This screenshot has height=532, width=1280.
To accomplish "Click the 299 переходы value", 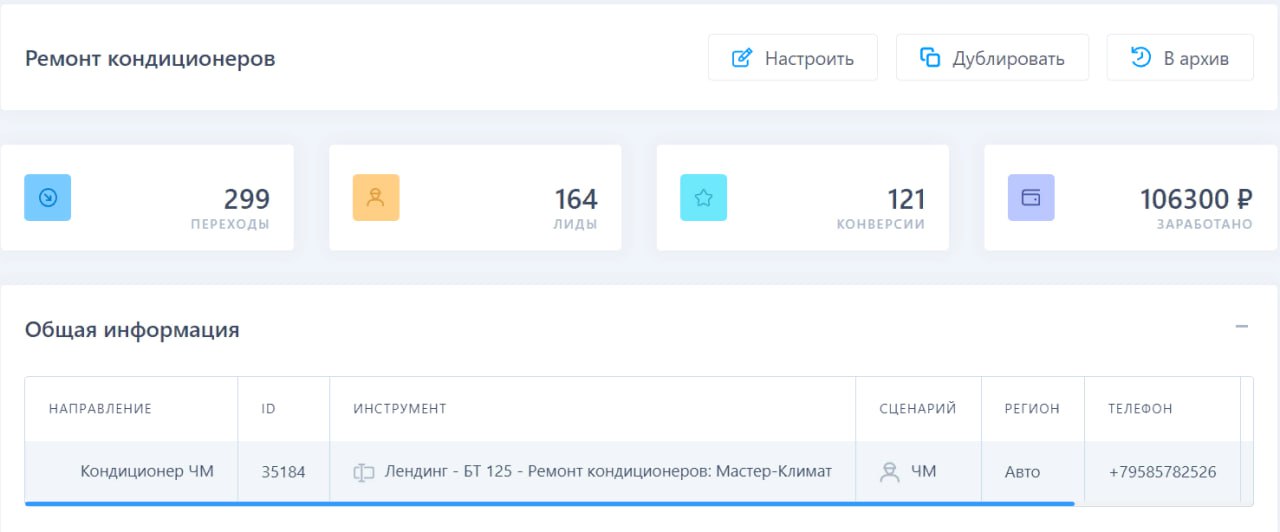I will click(x=246, y=199).
